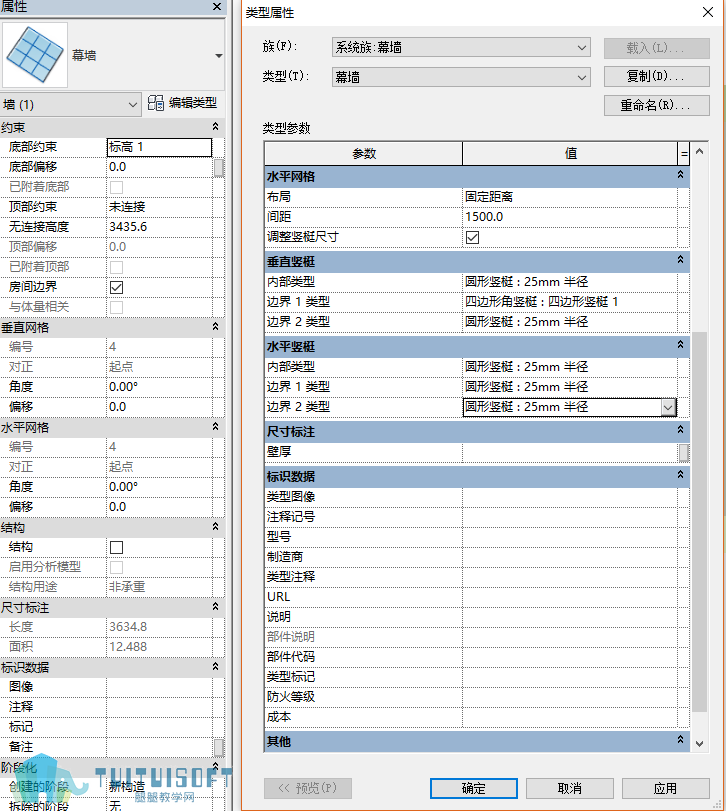Click the type parameters vertical scrollbar thumb
Screen dimensions: 726x811
(x=700, y=522)
